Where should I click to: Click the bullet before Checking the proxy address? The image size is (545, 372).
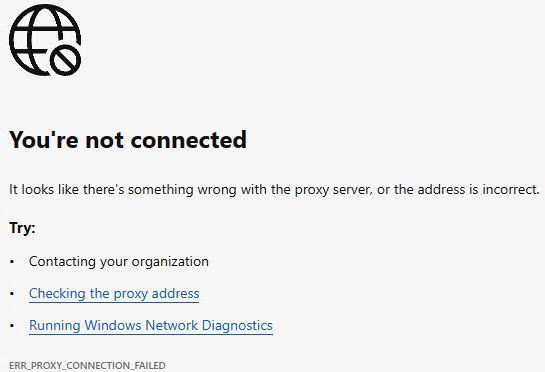pos(12,294)
